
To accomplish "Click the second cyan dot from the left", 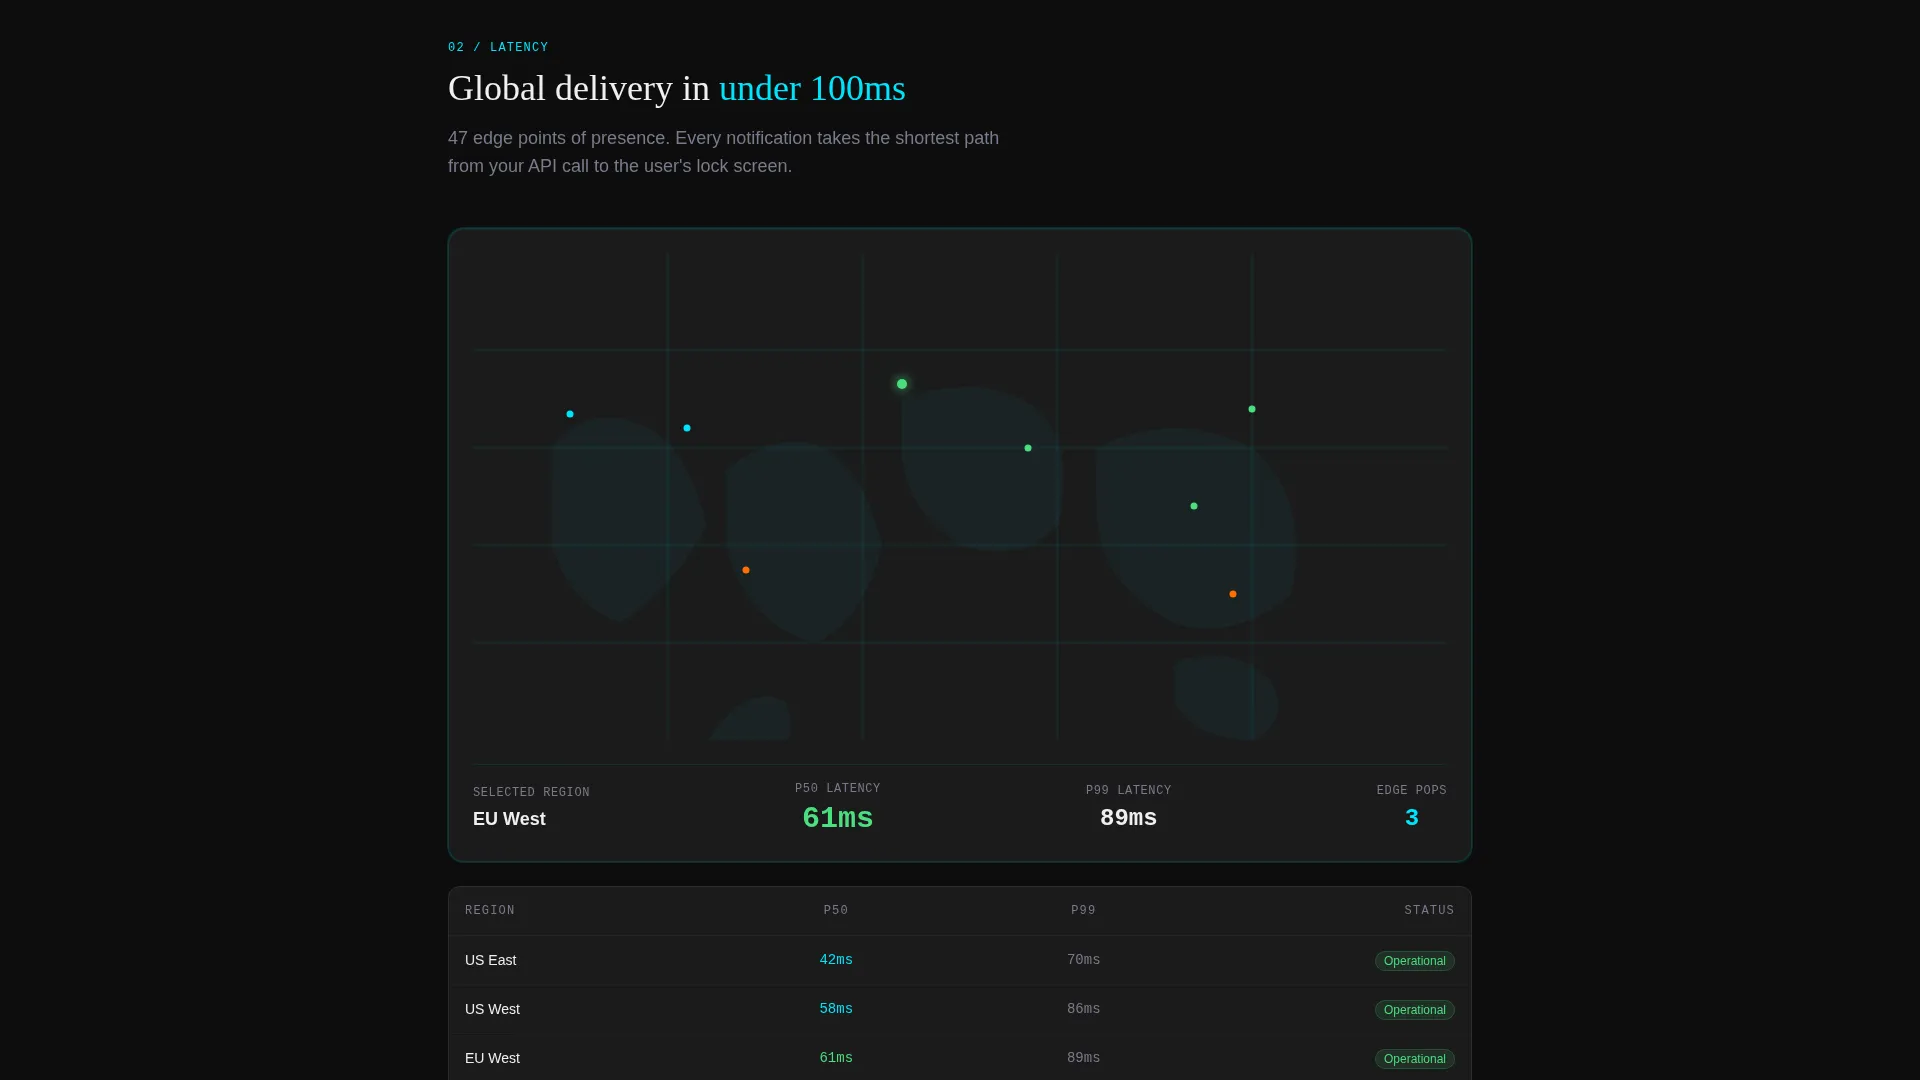I will (687, 428).
